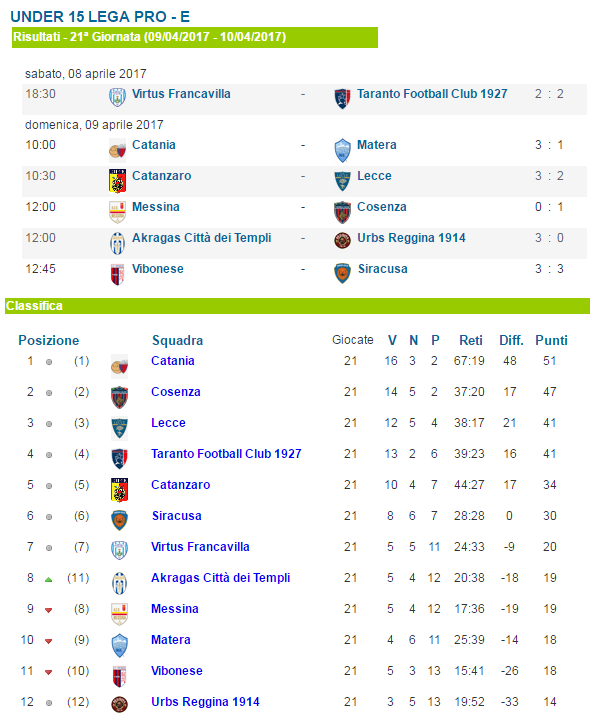Click the Risultati 21ª Giornata header bar
Viewport: 601px width, 727px height.
195,37
